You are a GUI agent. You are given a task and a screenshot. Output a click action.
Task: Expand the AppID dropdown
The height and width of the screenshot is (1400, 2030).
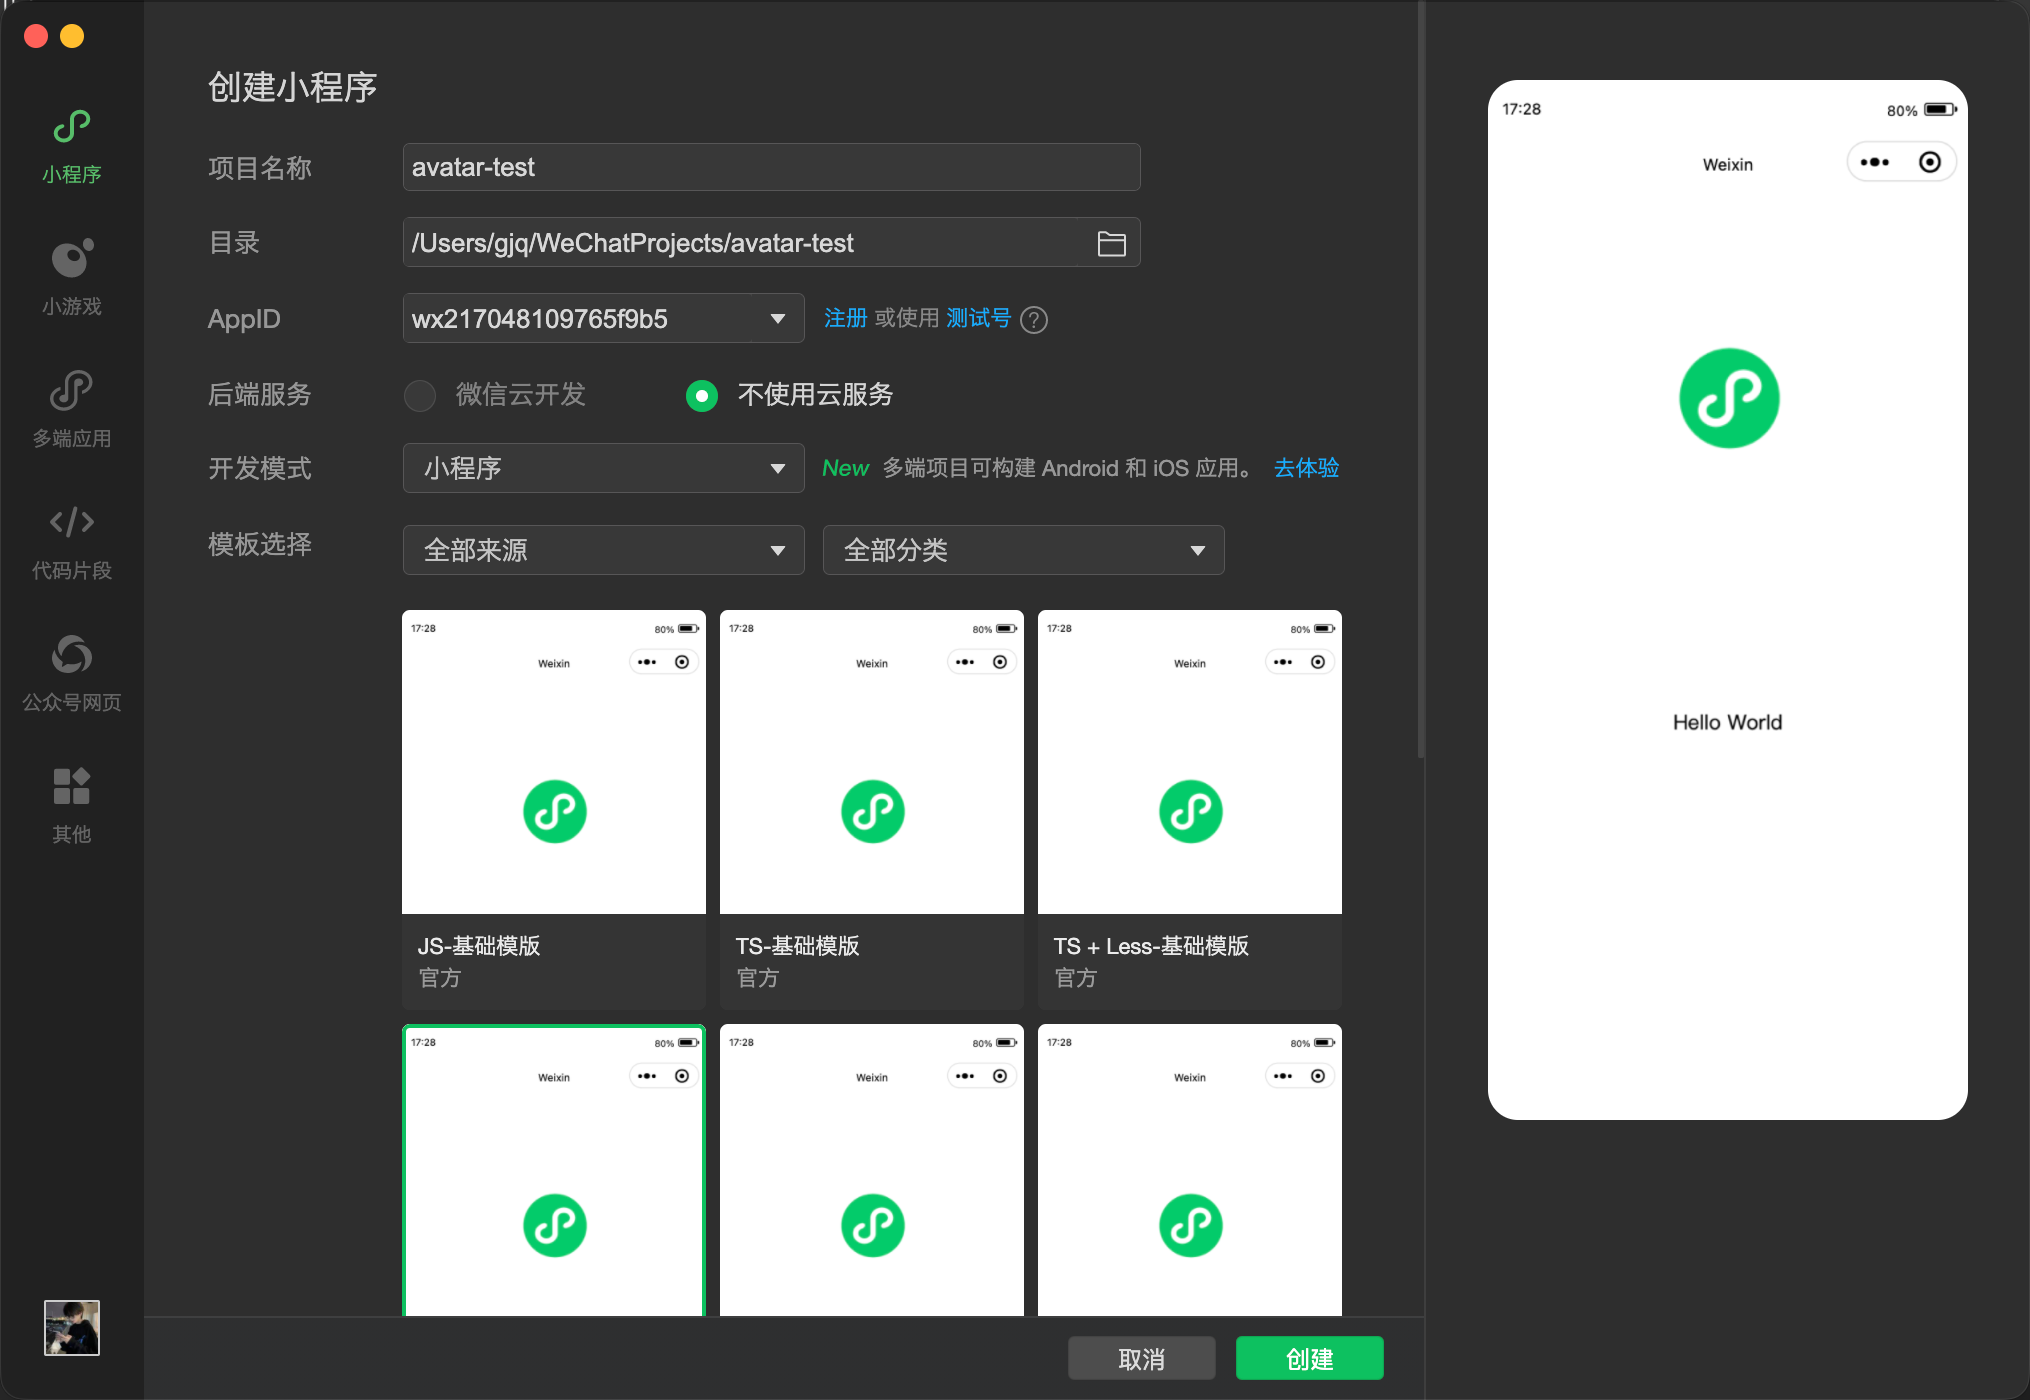[x=777, y=319]
